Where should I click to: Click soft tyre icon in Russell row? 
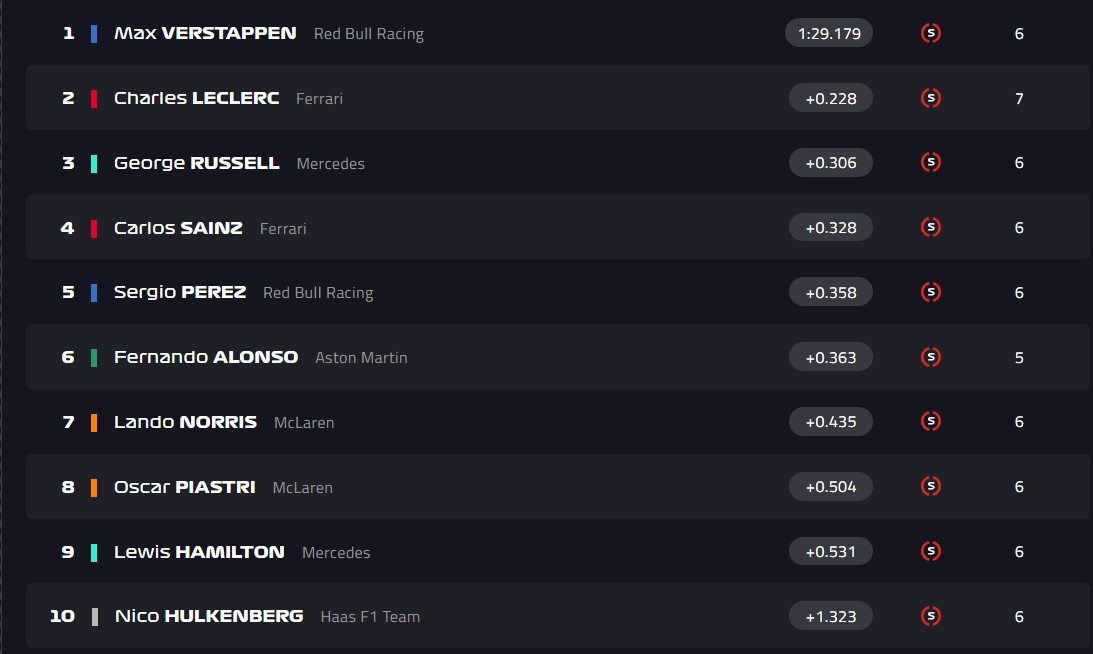tap(931, 163)
